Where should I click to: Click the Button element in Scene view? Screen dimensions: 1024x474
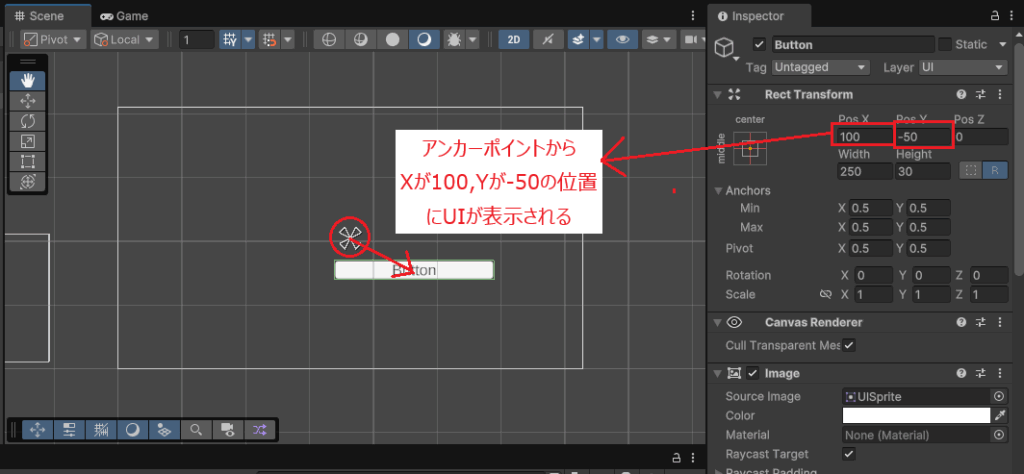[x=414, y=270]
